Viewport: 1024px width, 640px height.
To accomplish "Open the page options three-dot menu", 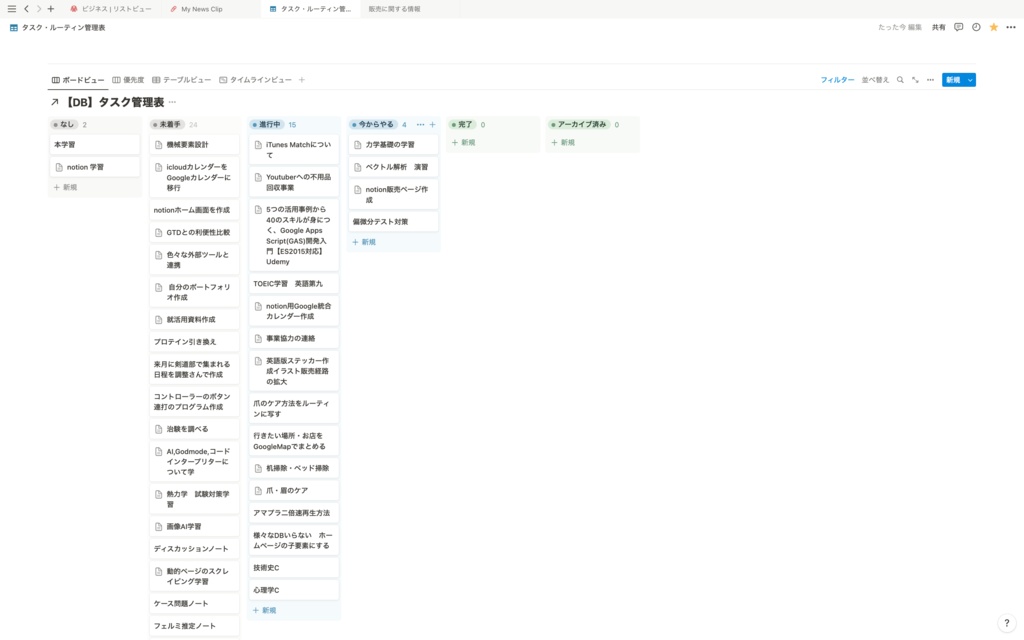I will [x=1011, y=27].
